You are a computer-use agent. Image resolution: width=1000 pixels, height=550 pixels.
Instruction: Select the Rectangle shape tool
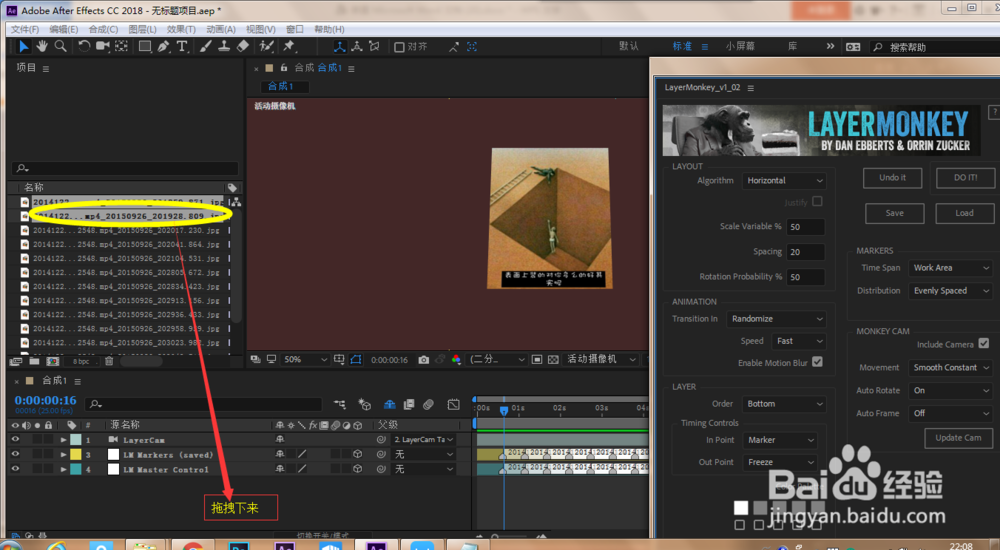(x=145, y=47)
